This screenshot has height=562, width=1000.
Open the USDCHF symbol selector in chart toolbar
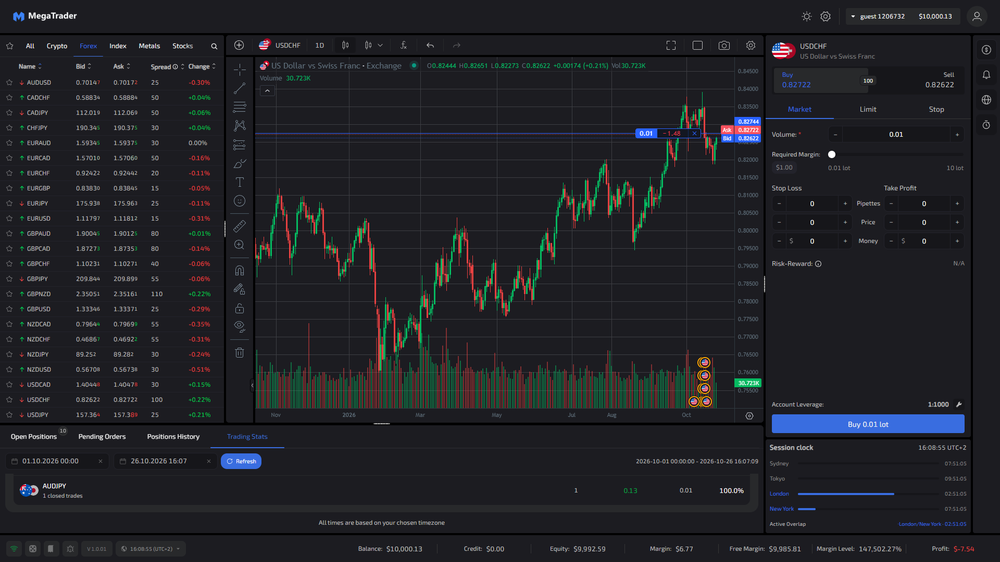point(280,45)
